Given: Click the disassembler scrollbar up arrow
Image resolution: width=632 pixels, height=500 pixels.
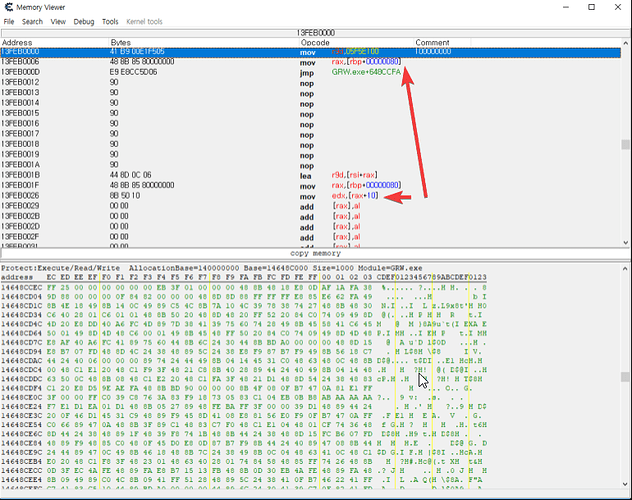Looking at the screenshot, I should pos(625,43).
